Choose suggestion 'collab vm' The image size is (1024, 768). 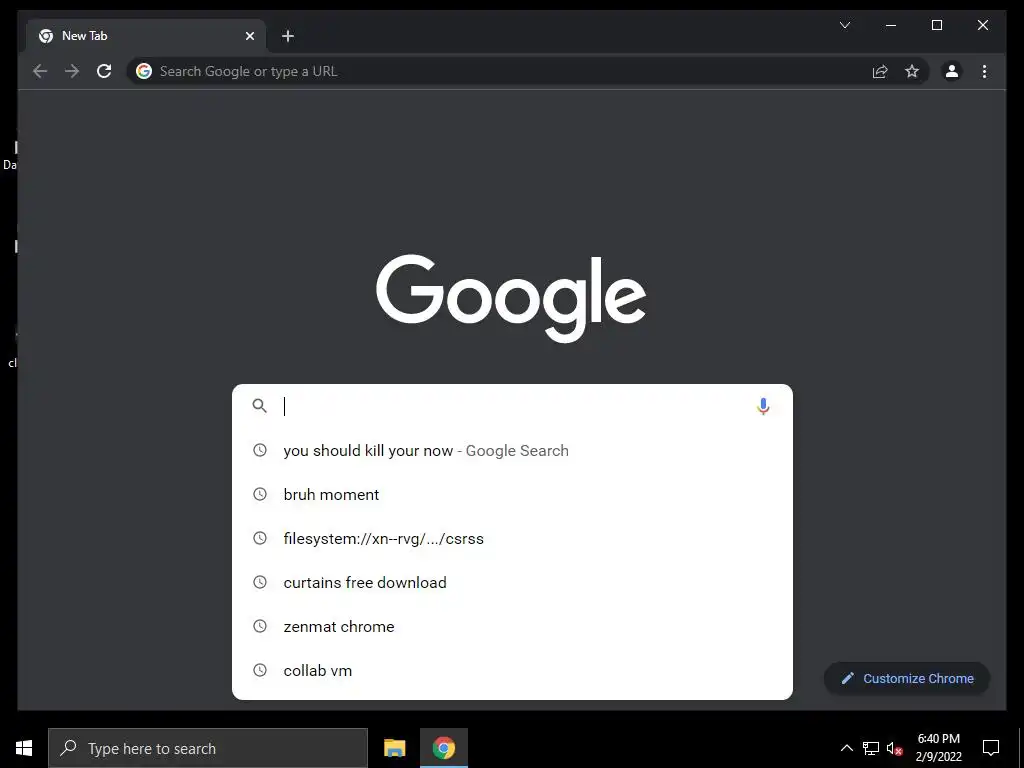pyautogui.click(x=512, y=670)
